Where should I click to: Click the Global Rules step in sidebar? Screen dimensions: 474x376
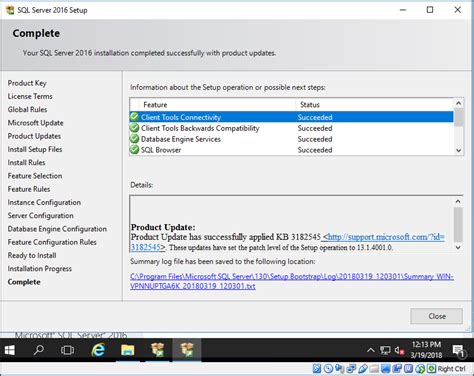(x=27, y=109)
